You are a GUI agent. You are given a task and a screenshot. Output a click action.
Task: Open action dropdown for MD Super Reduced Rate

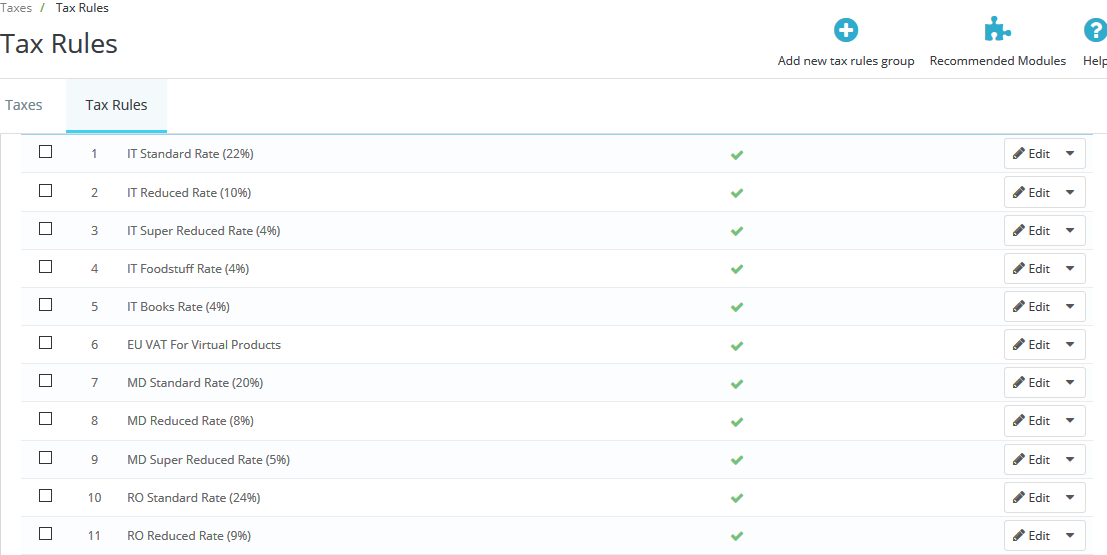coord(1070,460)
